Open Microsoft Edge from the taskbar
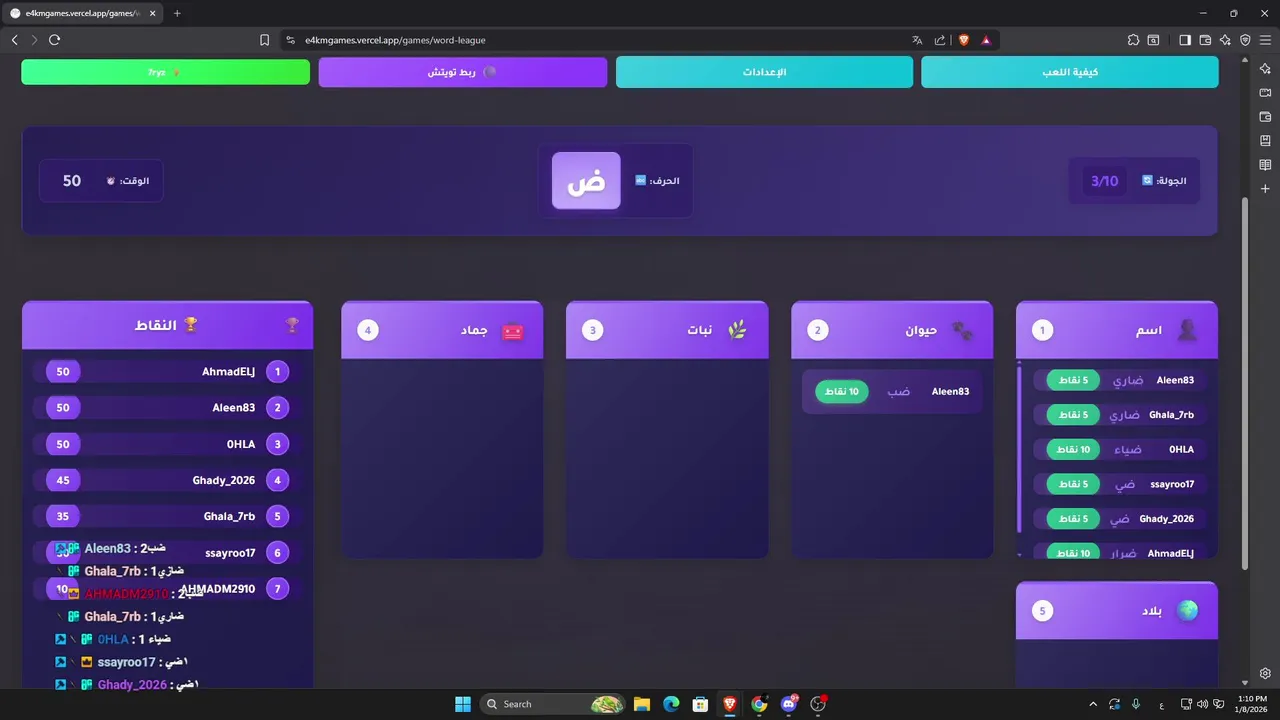The image size is (1280, 720). [671, 704]
